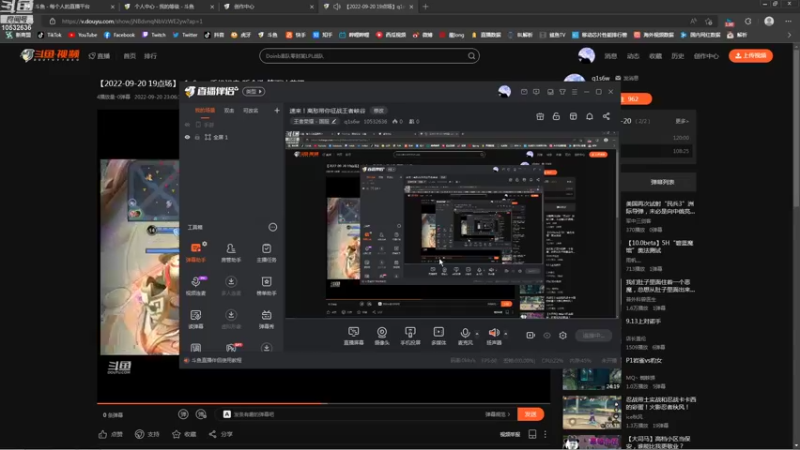Click the 扬声器 speaker icon
Screen dimensions: 800x450
(x=493, y=333)
